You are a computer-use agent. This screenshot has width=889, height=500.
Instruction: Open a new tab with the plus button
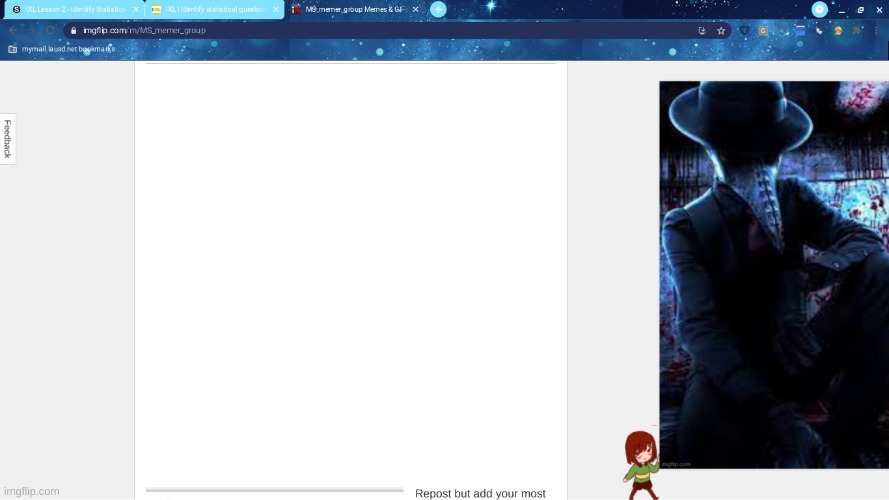click(438, 9)
